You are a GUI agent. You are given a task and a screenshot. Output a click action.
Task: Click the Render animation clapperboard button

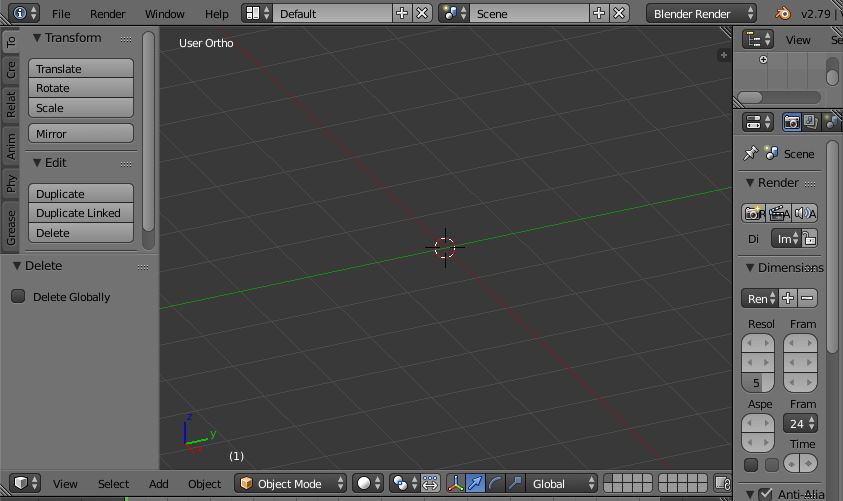coord(779,213)
